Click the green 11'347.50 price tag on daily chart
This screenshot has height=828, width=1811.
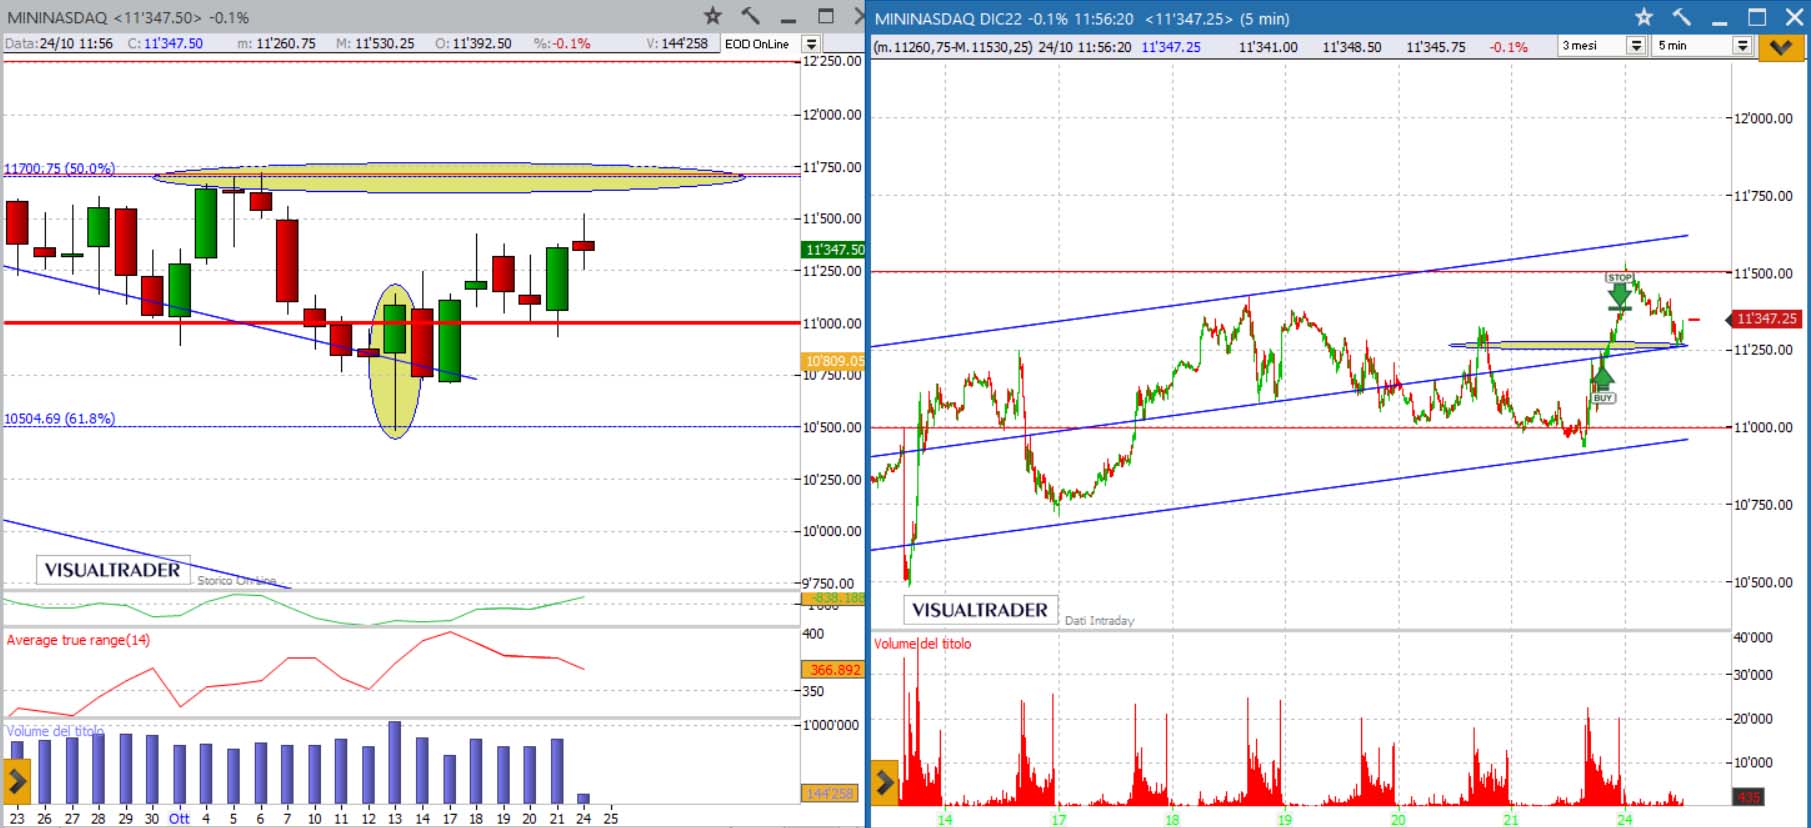pyautogui.click(x=834, y=249)
